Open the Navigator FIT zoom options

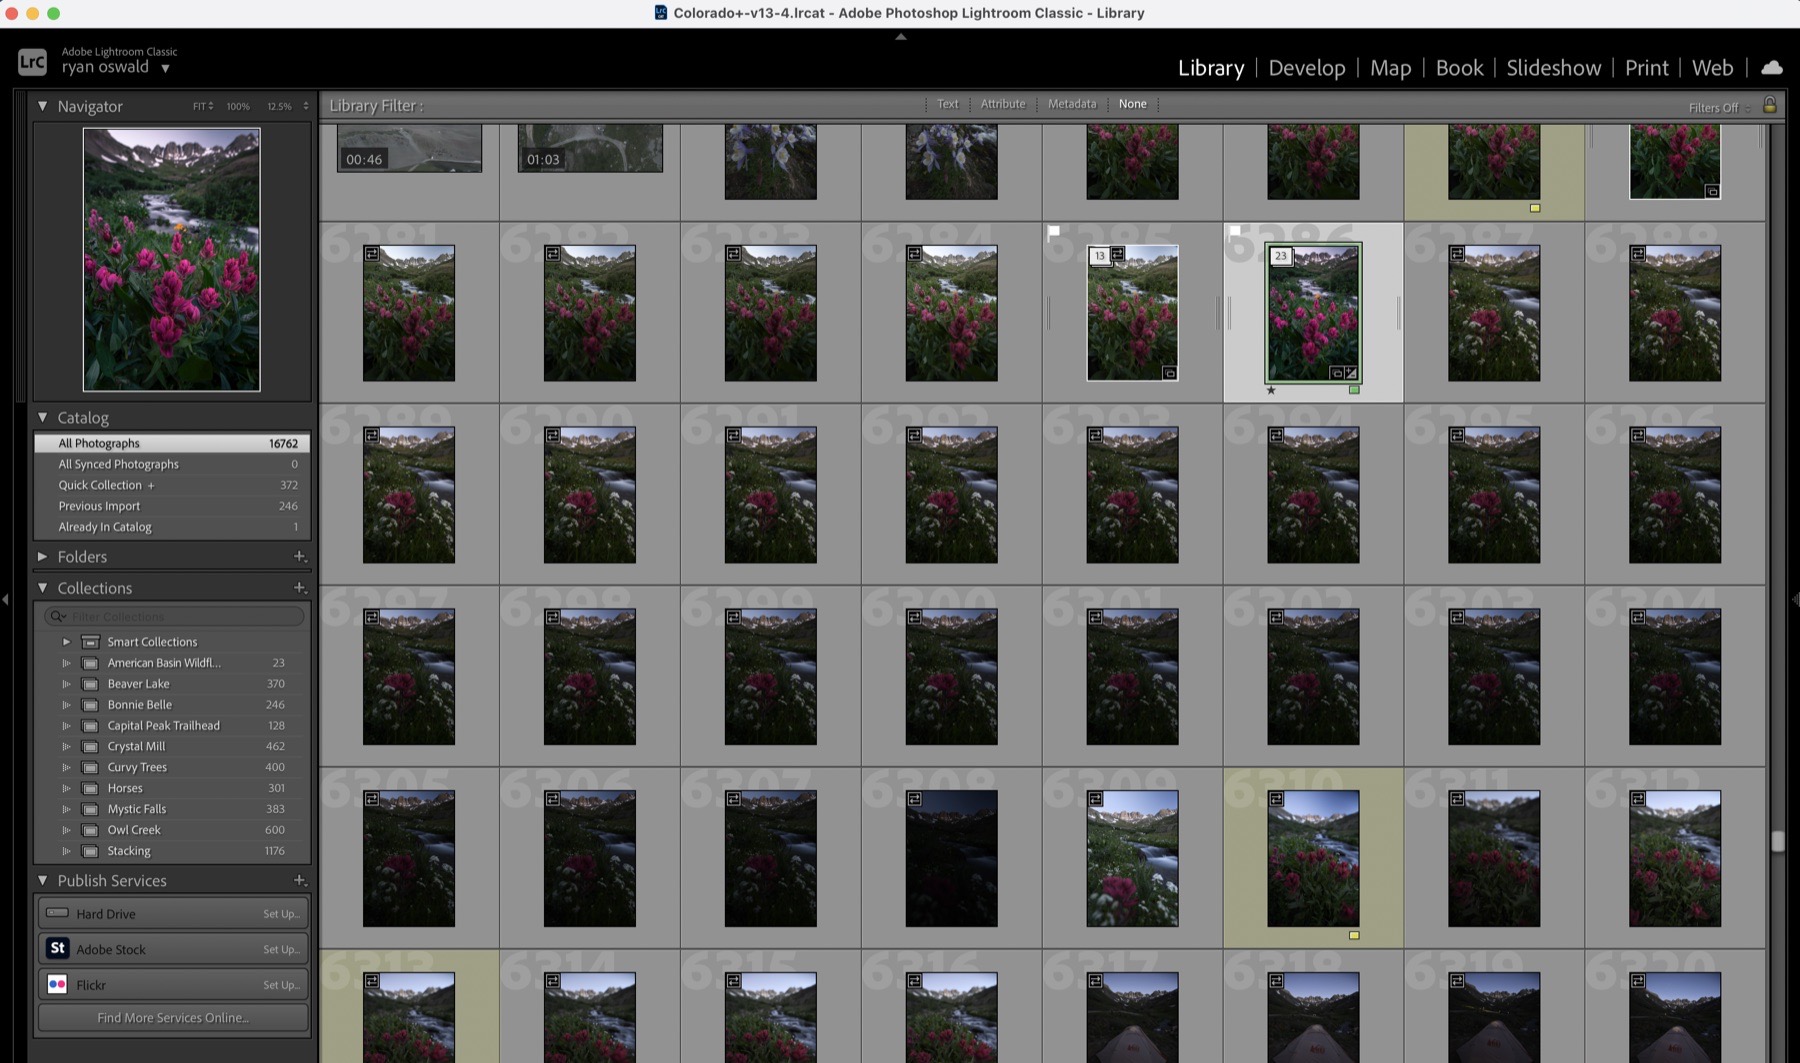point(203,106)
